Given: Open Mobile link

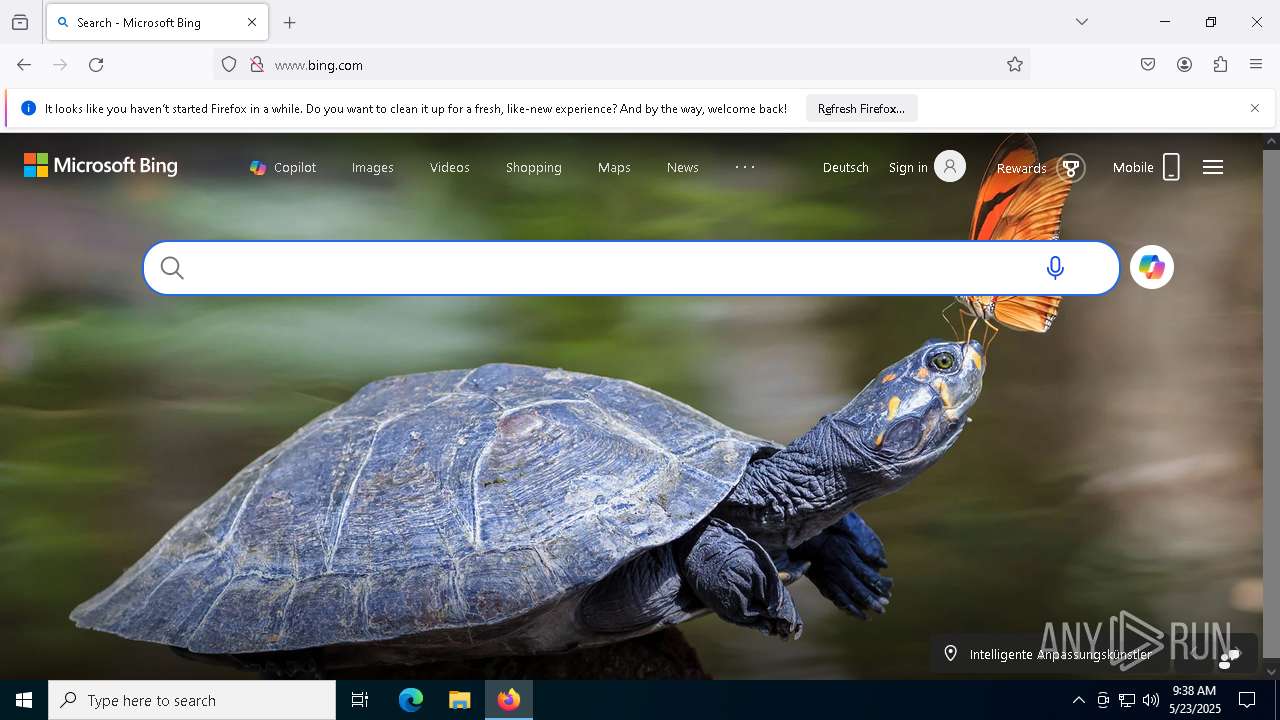Looking at the screenshot, I should pos(1133,167).
